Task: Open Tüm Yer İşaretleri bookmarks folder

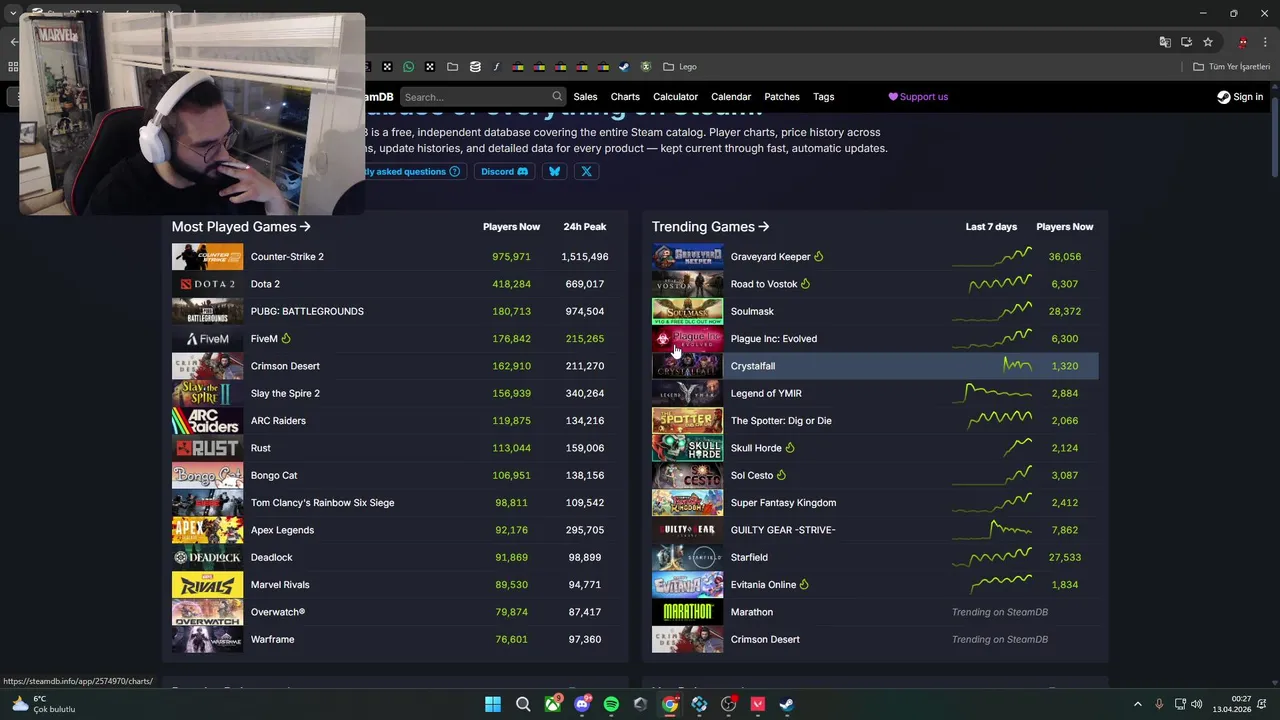Action: (1232, 67)
